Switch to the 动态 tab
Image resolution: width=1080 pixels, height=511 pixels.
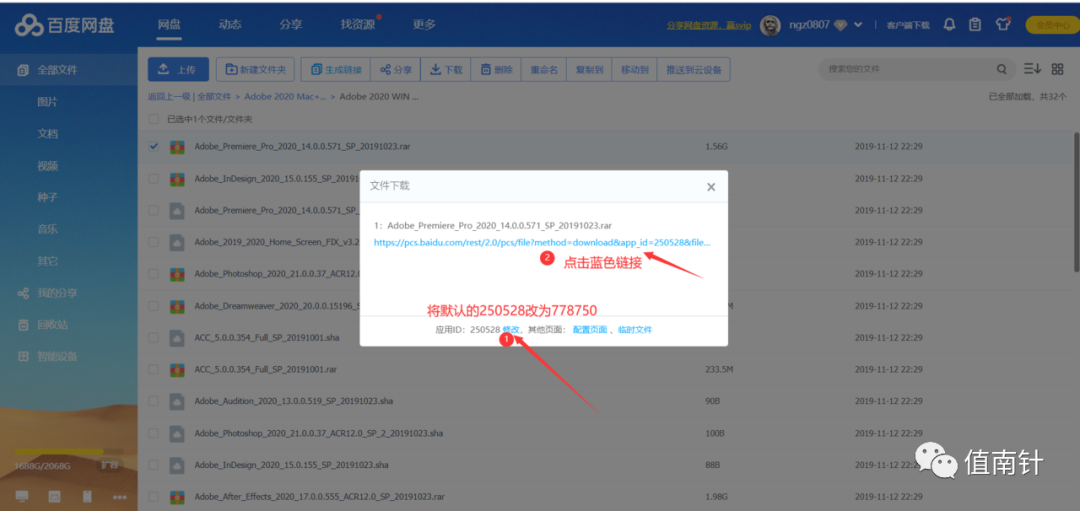pos(230,24)
